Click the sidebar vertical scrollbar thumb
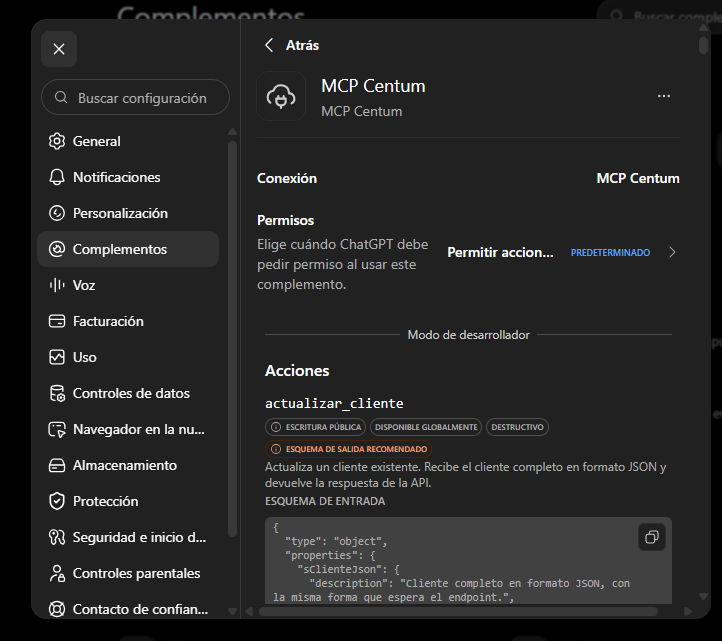Image resolution: width=722 pixels, height=641 pixels. coord(233,339)
